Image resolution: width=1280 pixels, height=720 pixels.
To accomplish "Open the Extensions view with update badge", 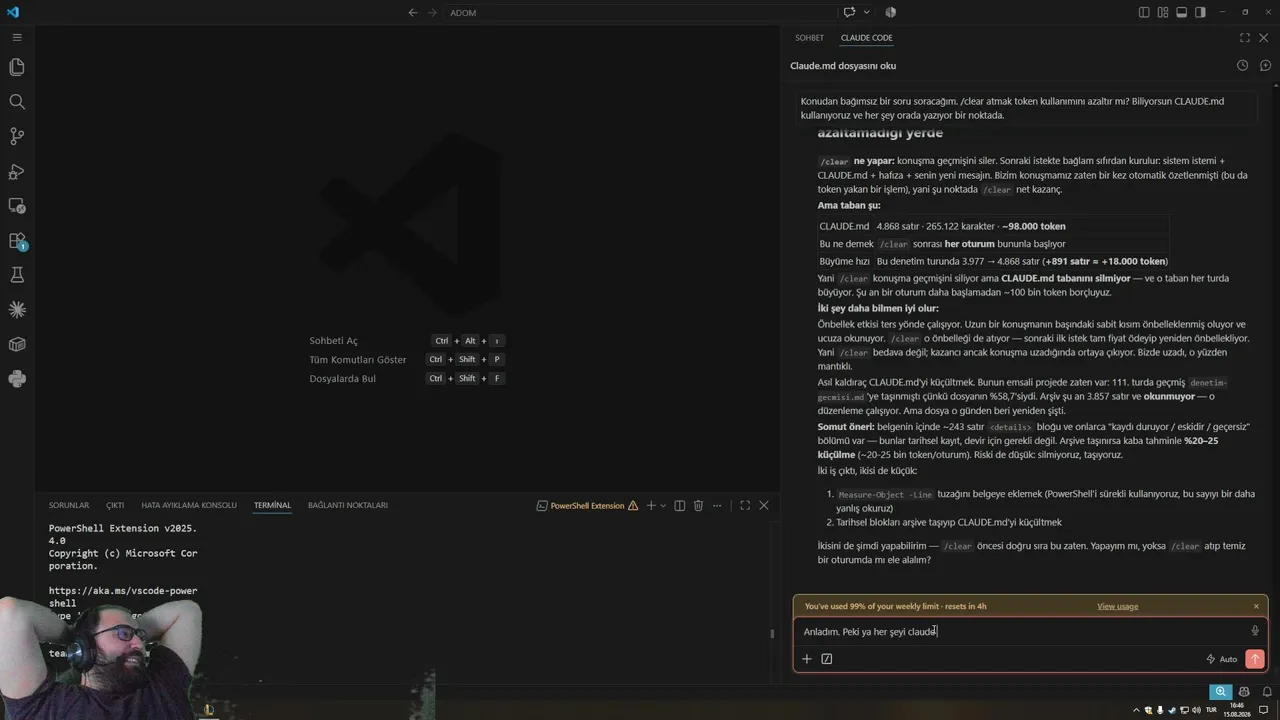I will 17,241.
